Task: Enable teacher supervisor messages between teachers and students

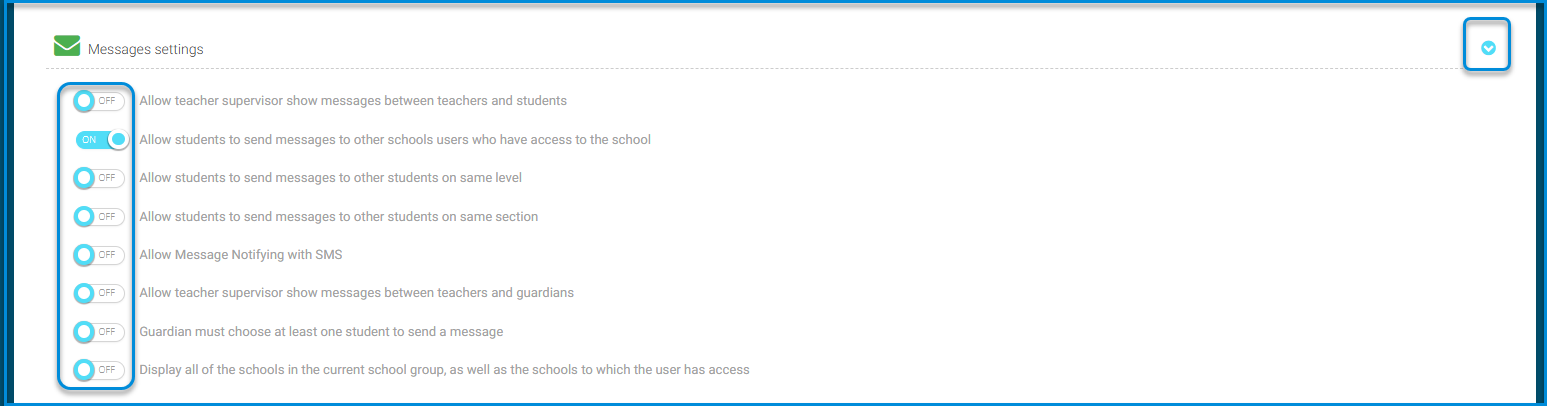Action: tap(100, 101)
